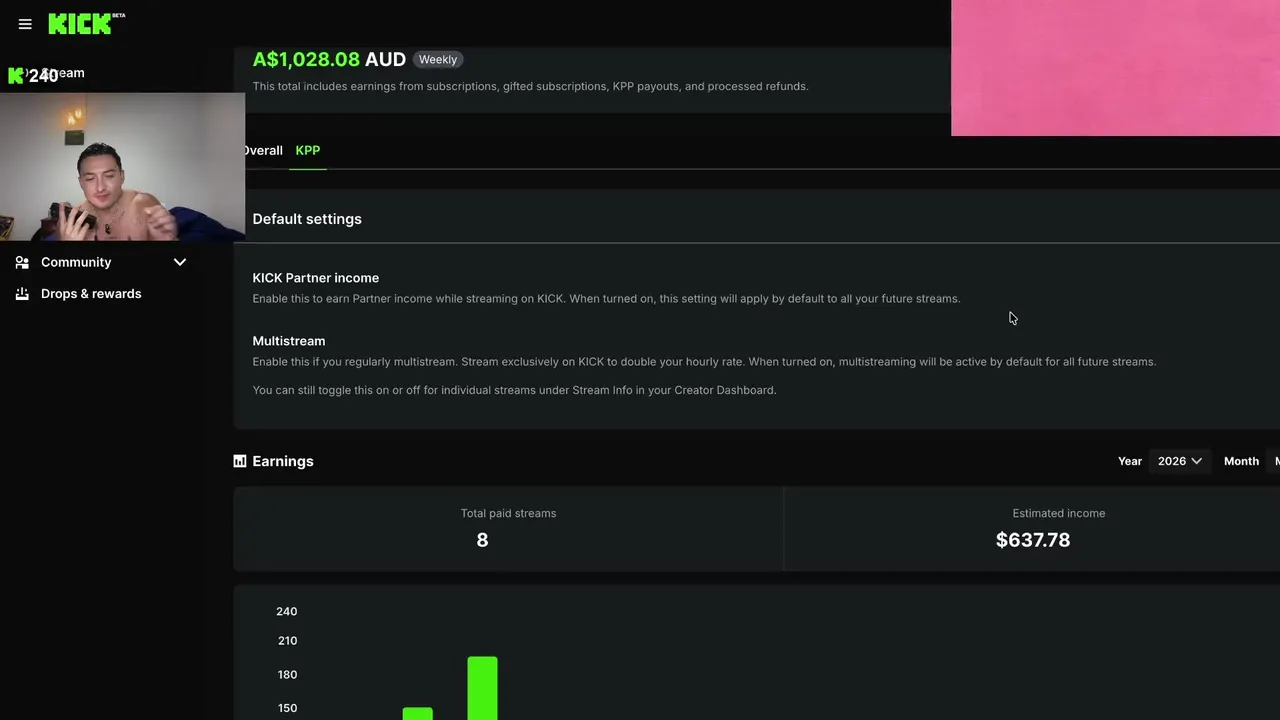Expand the Community section chevron

click(x=180, y=262)
